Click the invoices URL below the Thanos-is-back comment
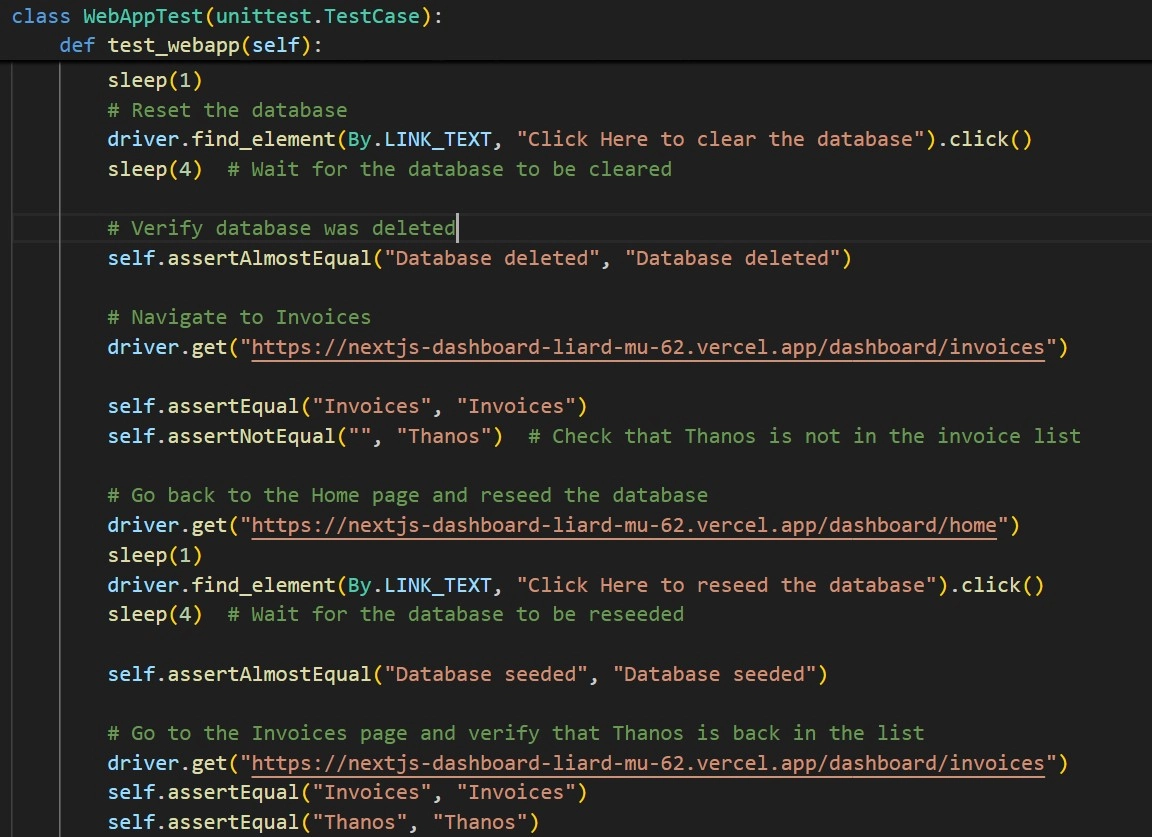1152x837 pixels. point(648,764)
